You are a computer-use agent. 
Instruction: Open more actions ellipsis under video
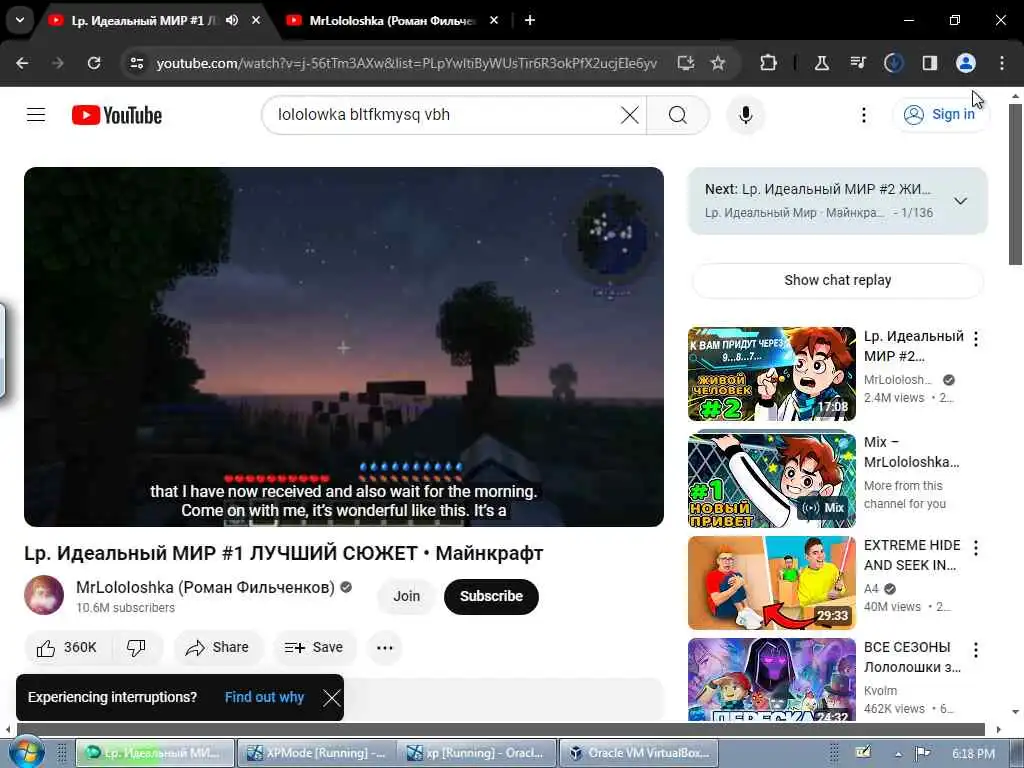(385, 647)
